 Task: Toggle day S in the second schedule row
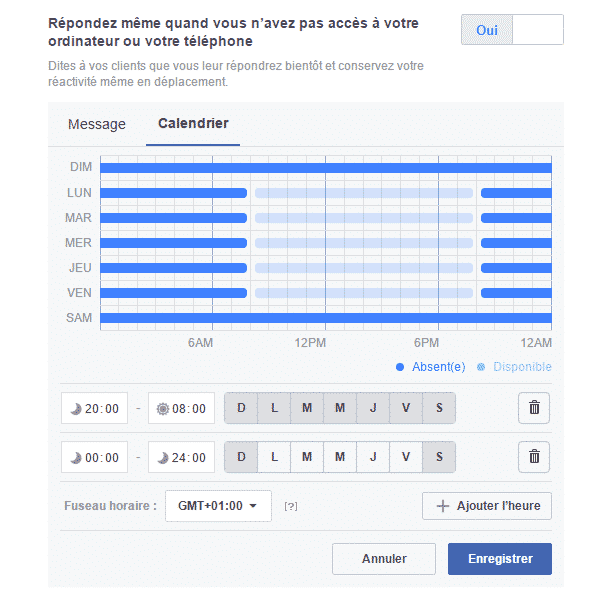[438, 457]
